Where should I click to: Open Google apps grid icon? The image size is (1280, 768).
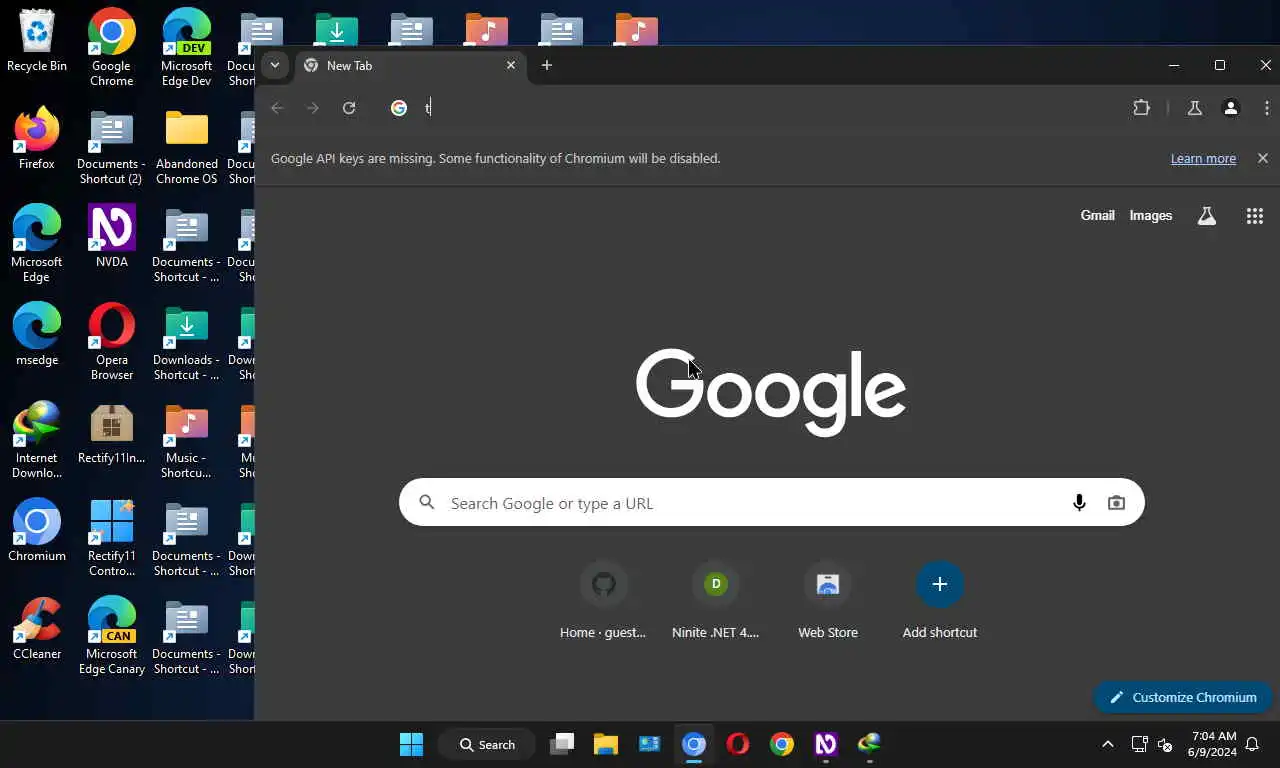click(1255, 216)
